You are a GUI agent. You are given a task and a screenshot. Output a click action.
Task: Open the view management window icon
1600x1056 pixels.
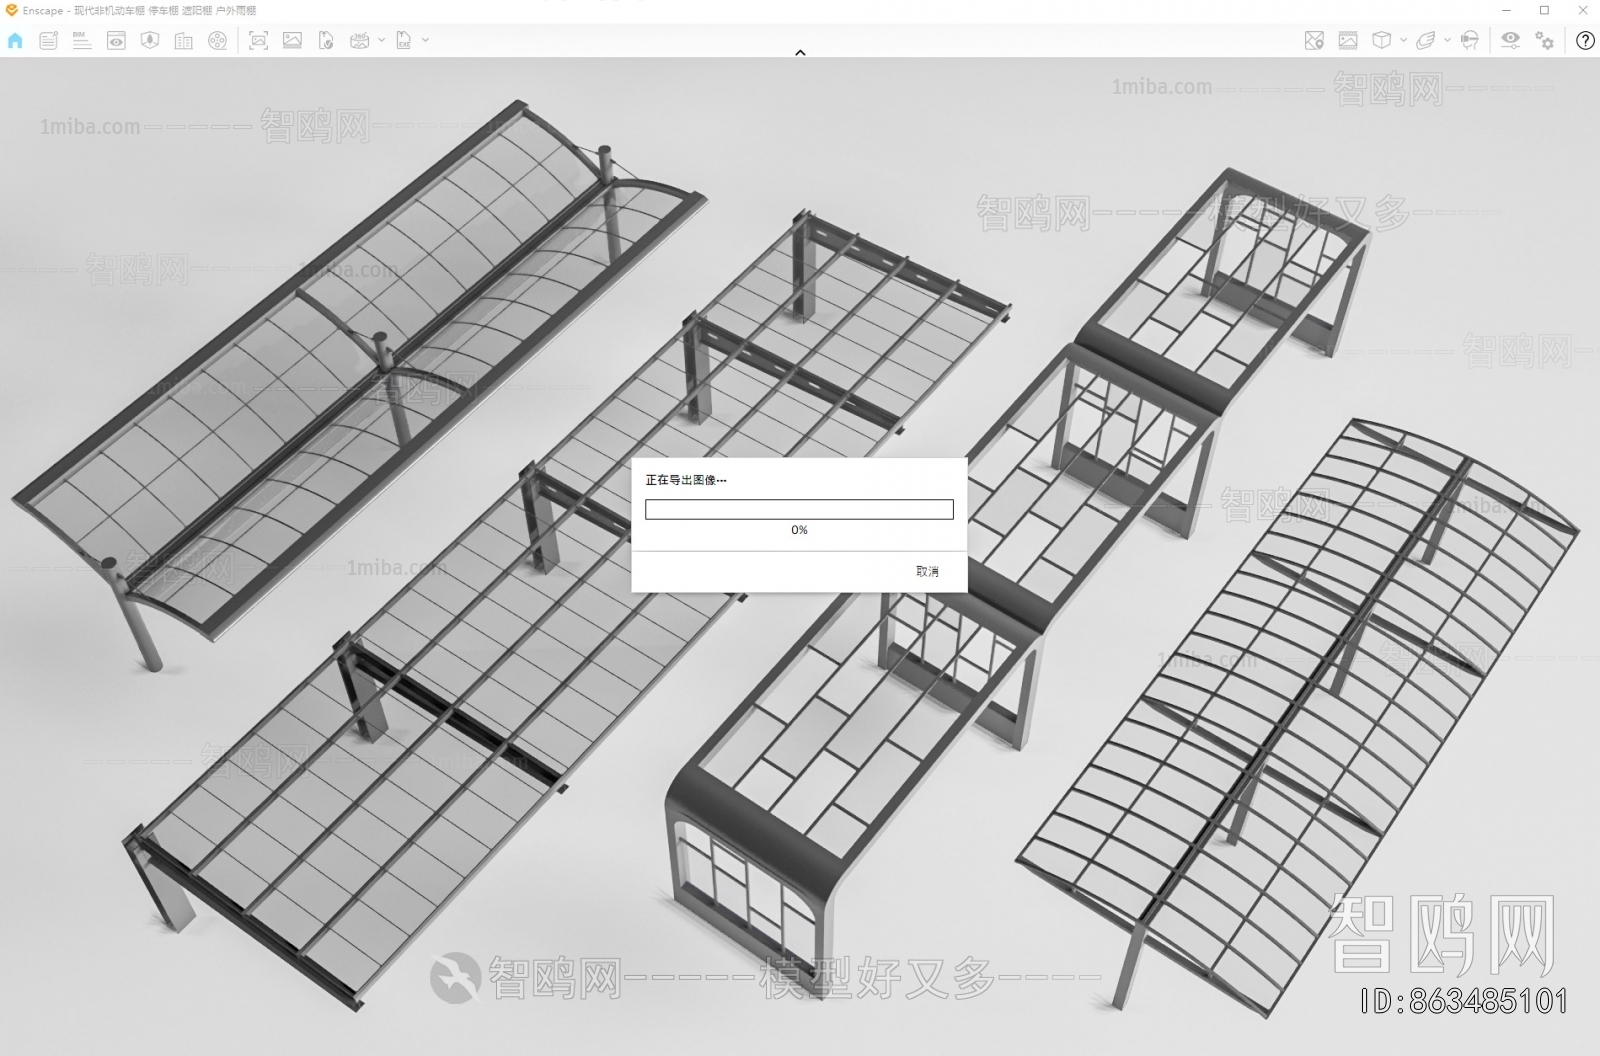116,41
